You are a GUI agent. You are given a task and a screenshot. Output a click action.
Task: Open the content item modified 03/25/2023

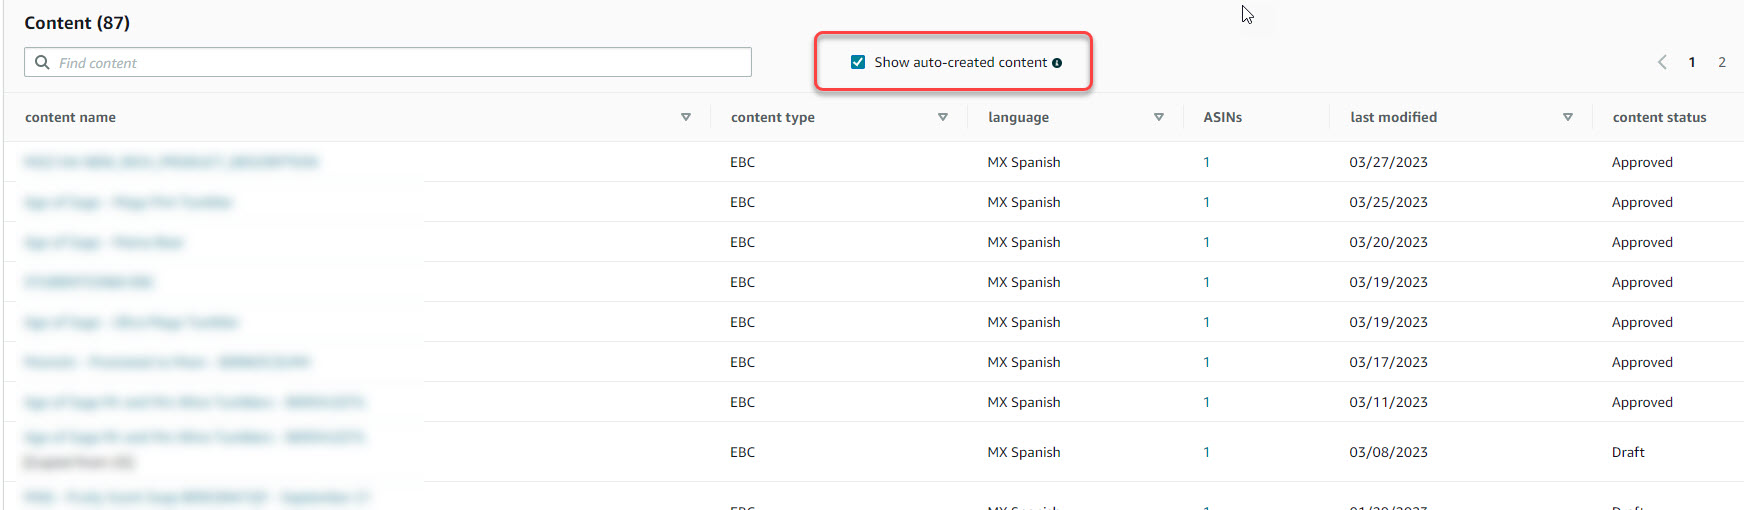pyautogui.click(x=128, y=202)
